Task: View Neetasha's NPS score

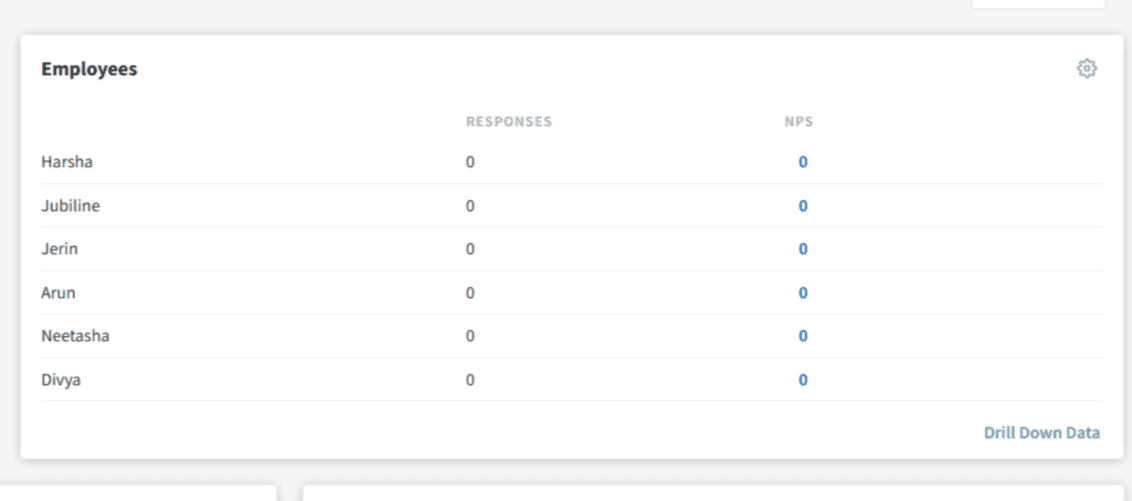Action: [803, 336]
